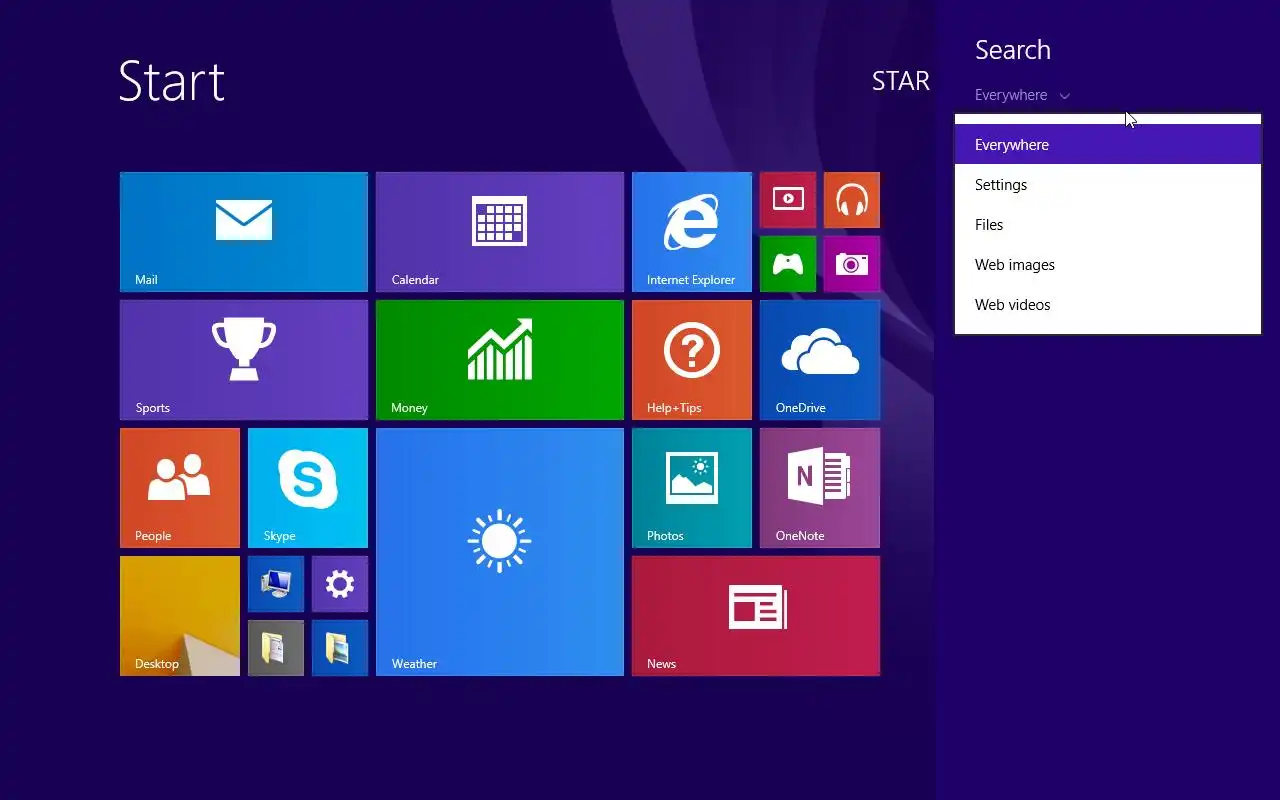Open the Pictures folder tile
Viewport: 1280px width, 800px height.
tap(340, 648)
